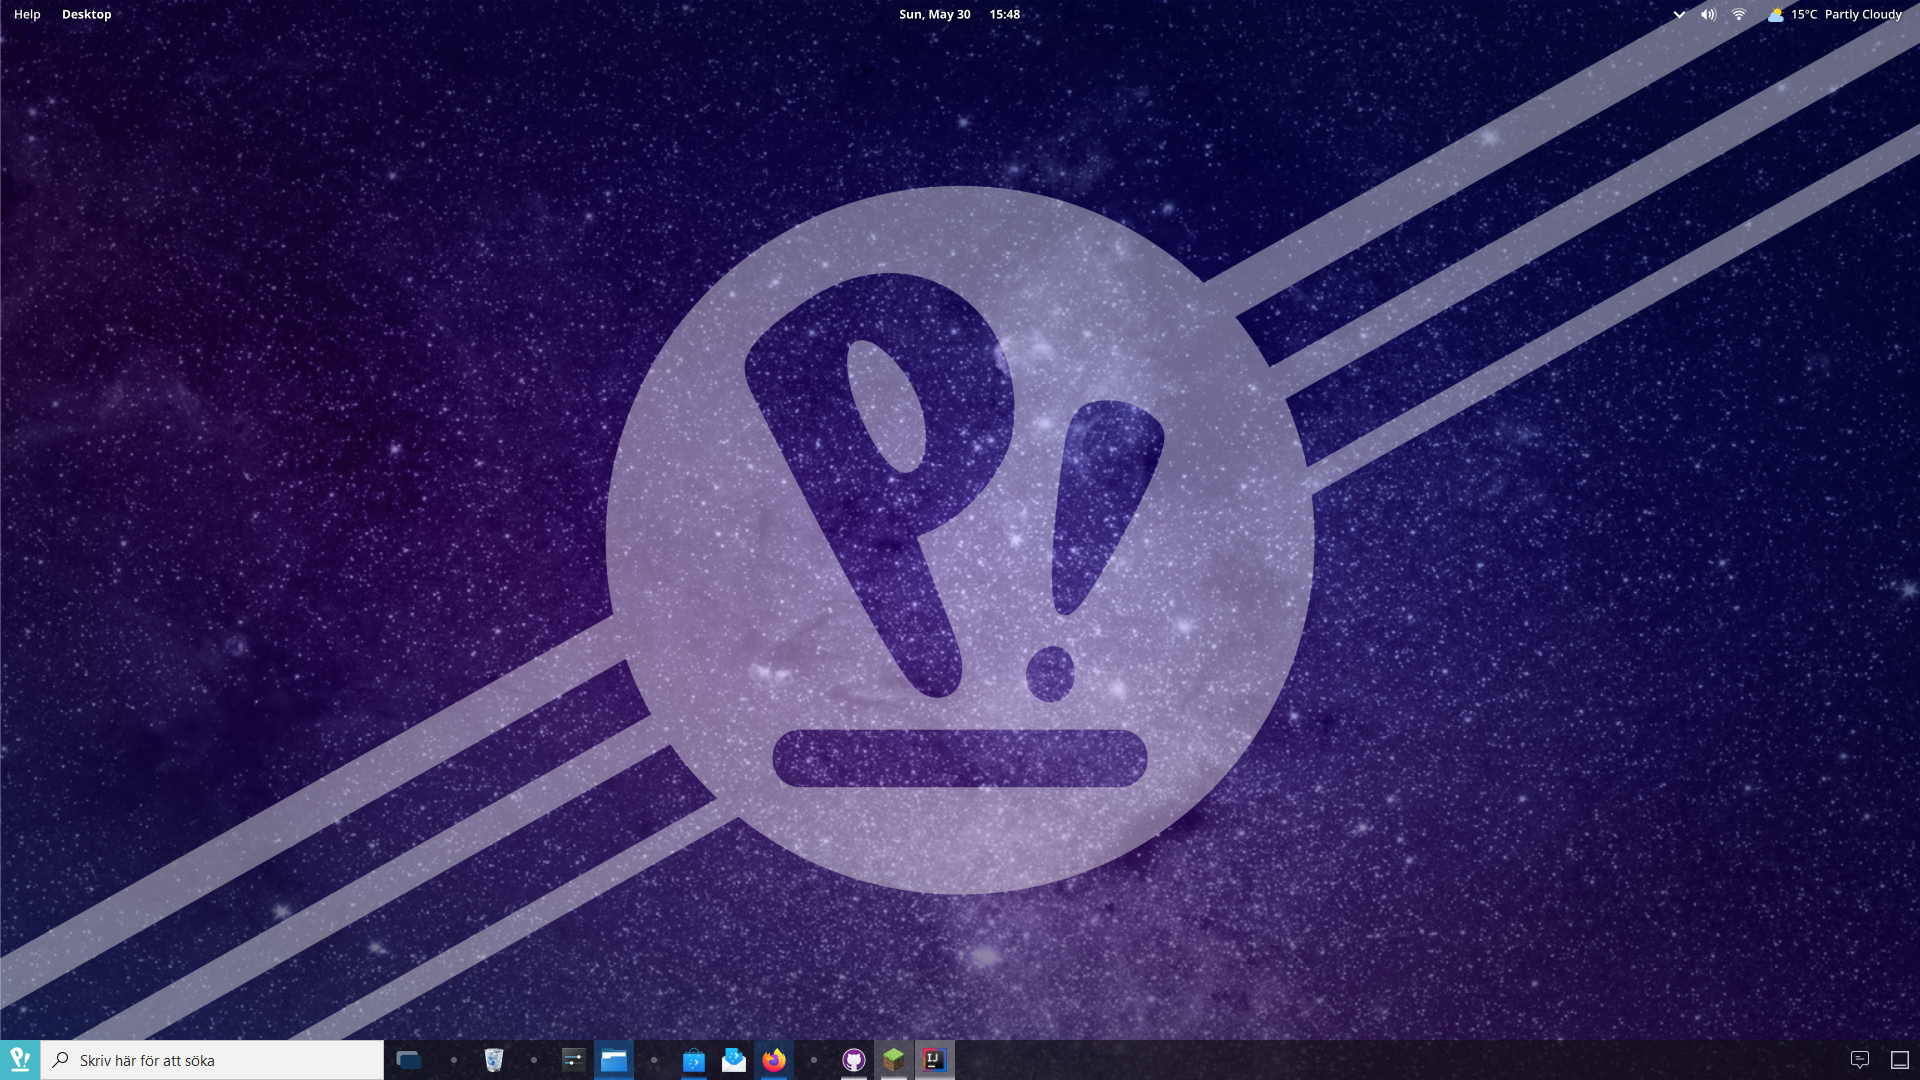
Task: Switch to IntelliJ IDEA in taskbar
Action: tap(934, 1060)
